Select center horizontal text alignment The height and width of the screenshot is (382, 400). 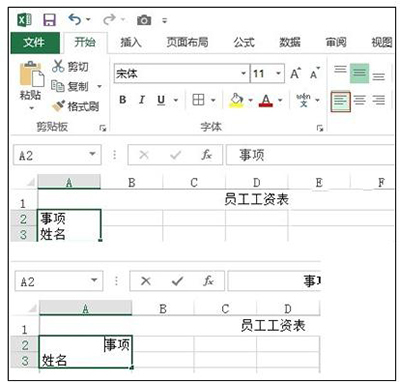[360, 100]
